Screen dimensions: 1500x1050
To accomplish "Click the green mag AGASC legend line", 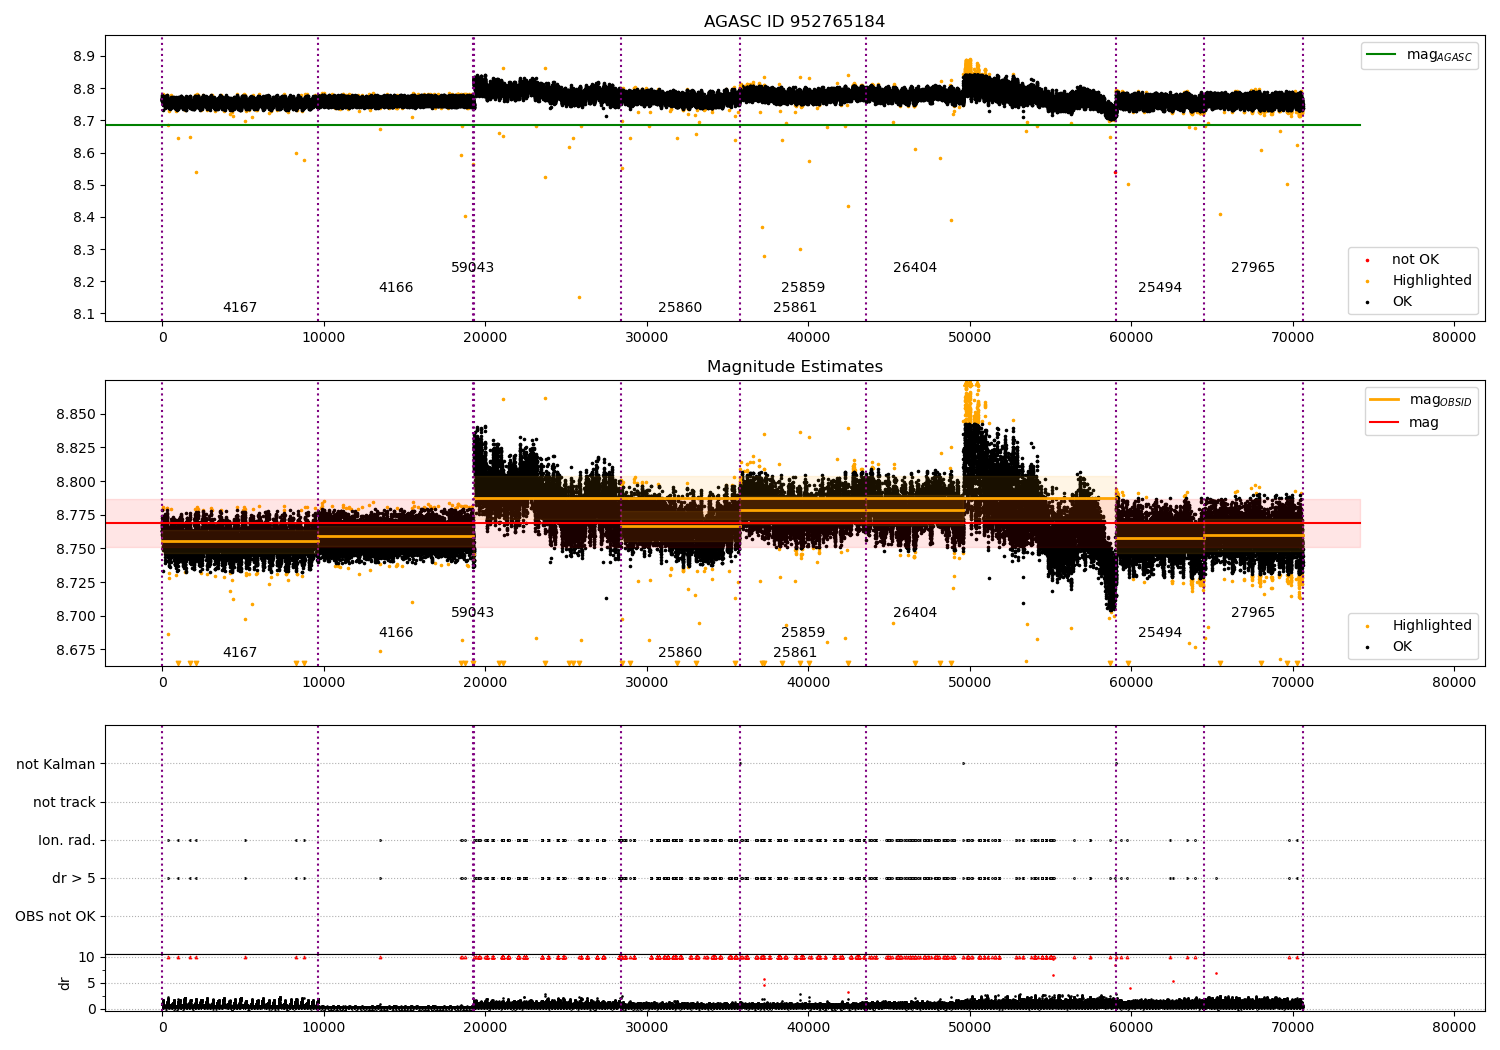I will [1381, 55].
